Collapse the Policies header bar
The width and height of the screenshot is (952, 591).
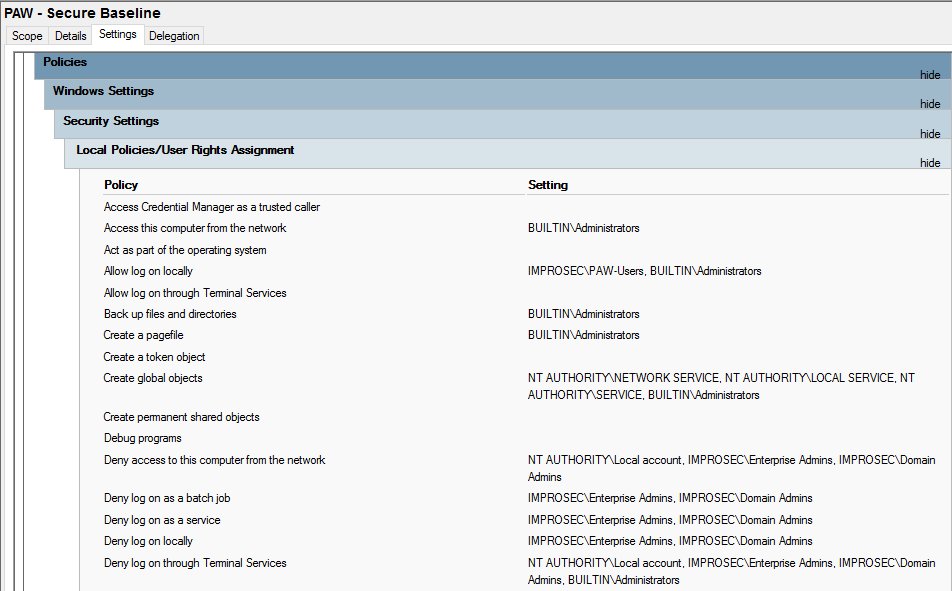(x=64, y=62)
